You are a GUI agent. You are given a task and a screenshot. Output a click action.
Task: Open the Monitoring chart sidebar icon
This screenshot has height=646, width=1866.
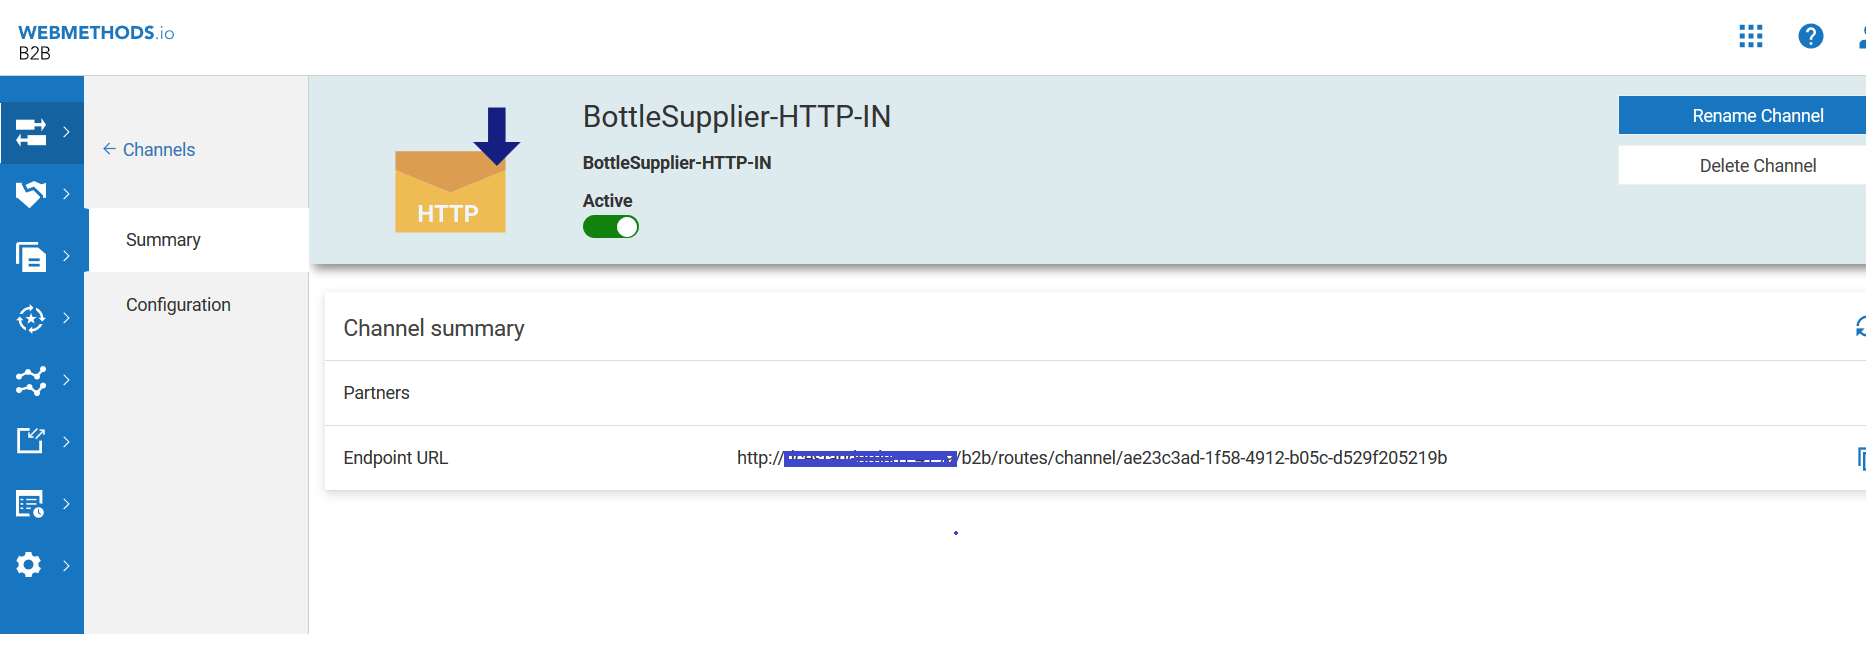pos(31,381)
